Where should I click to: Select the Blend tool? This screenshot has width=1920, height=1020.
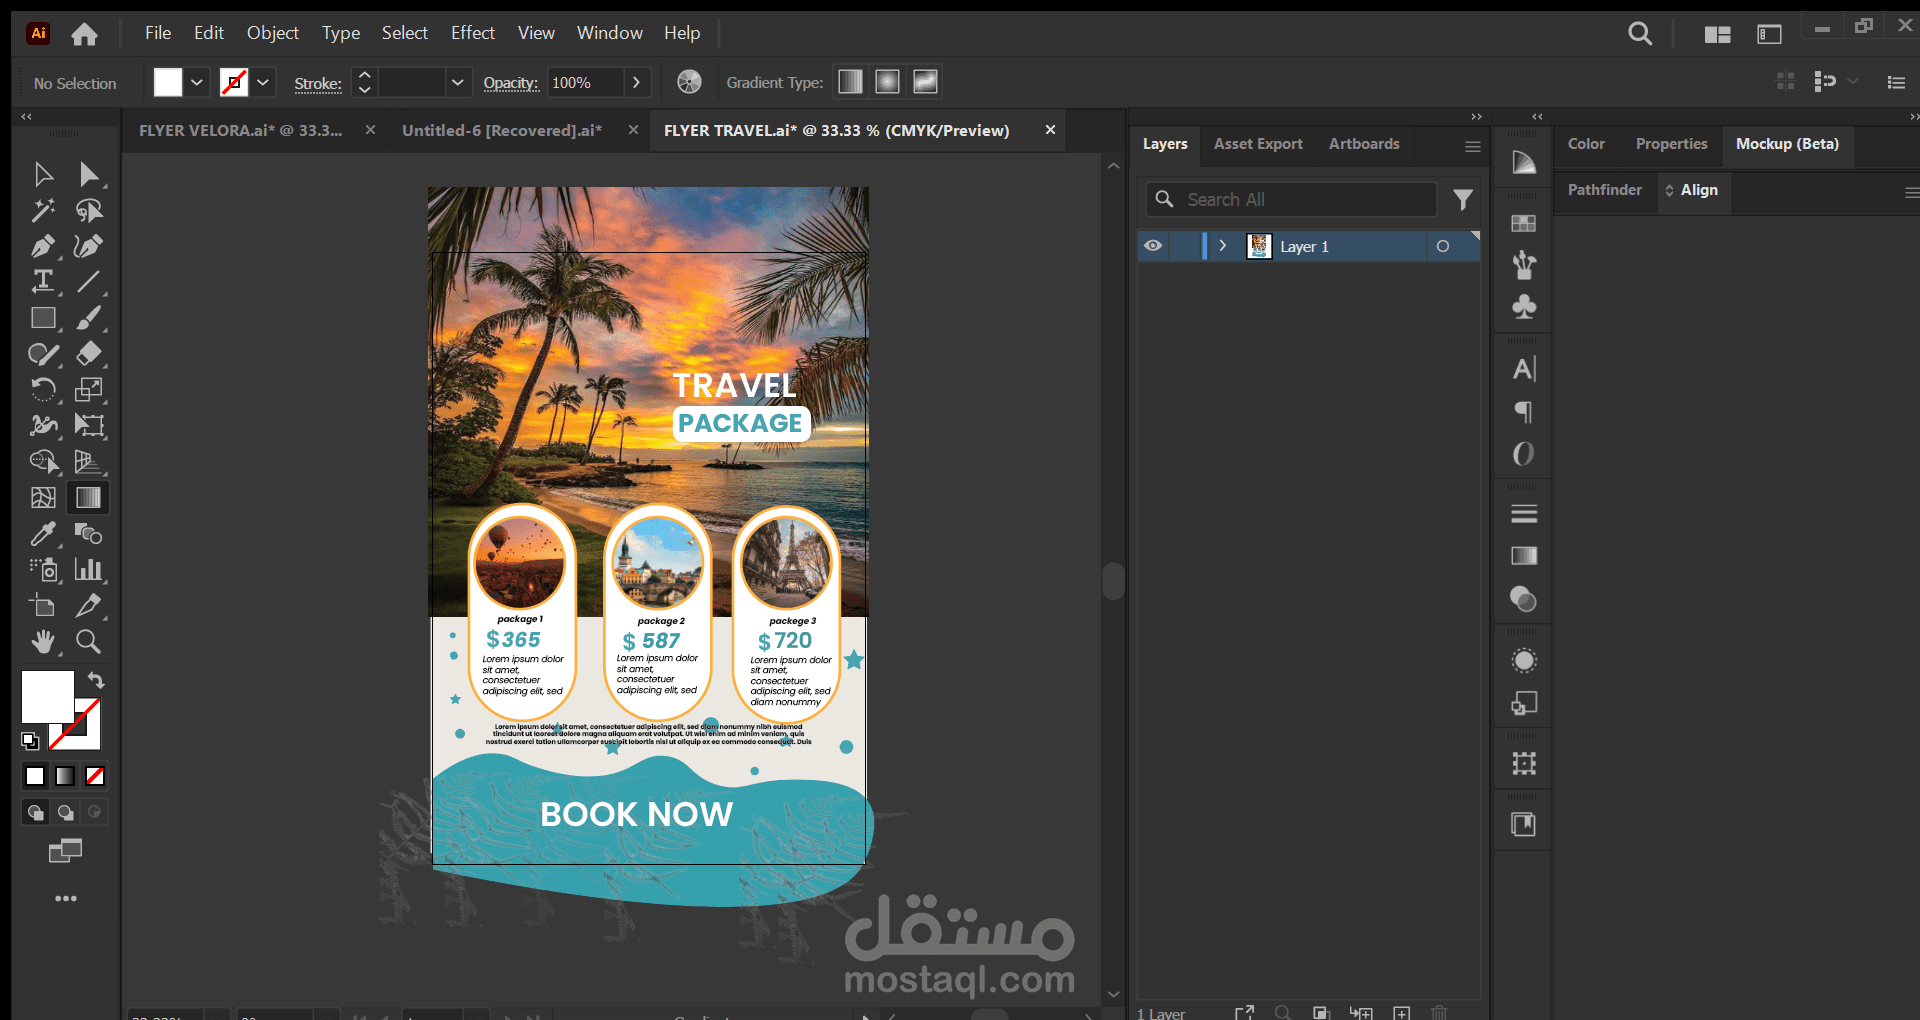(x=89, y=534)
